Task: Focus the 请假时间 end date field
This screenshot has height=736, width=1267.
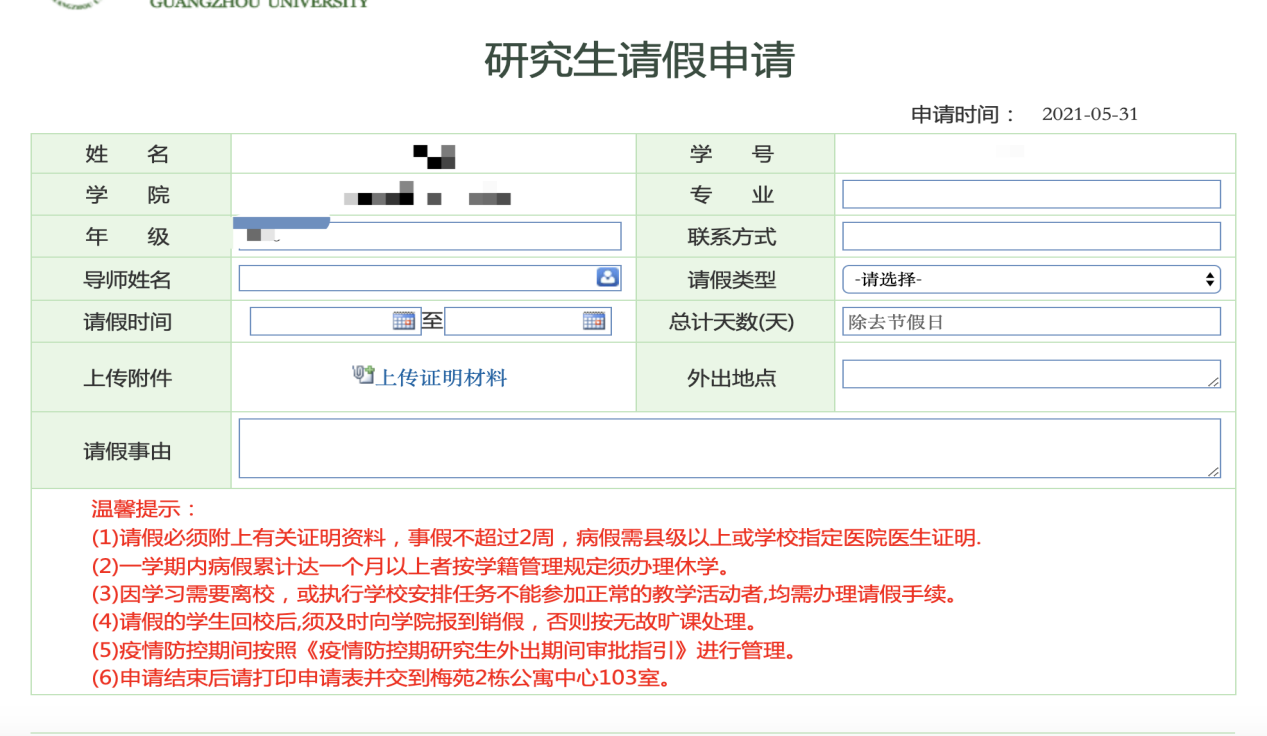Action: pos(512,321)
